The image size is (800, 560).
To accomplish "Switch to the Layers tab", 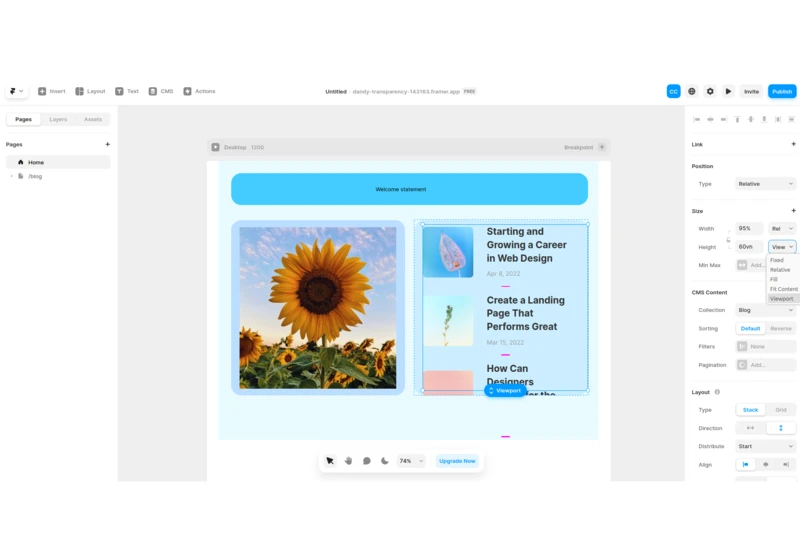I will coord(58,119).
